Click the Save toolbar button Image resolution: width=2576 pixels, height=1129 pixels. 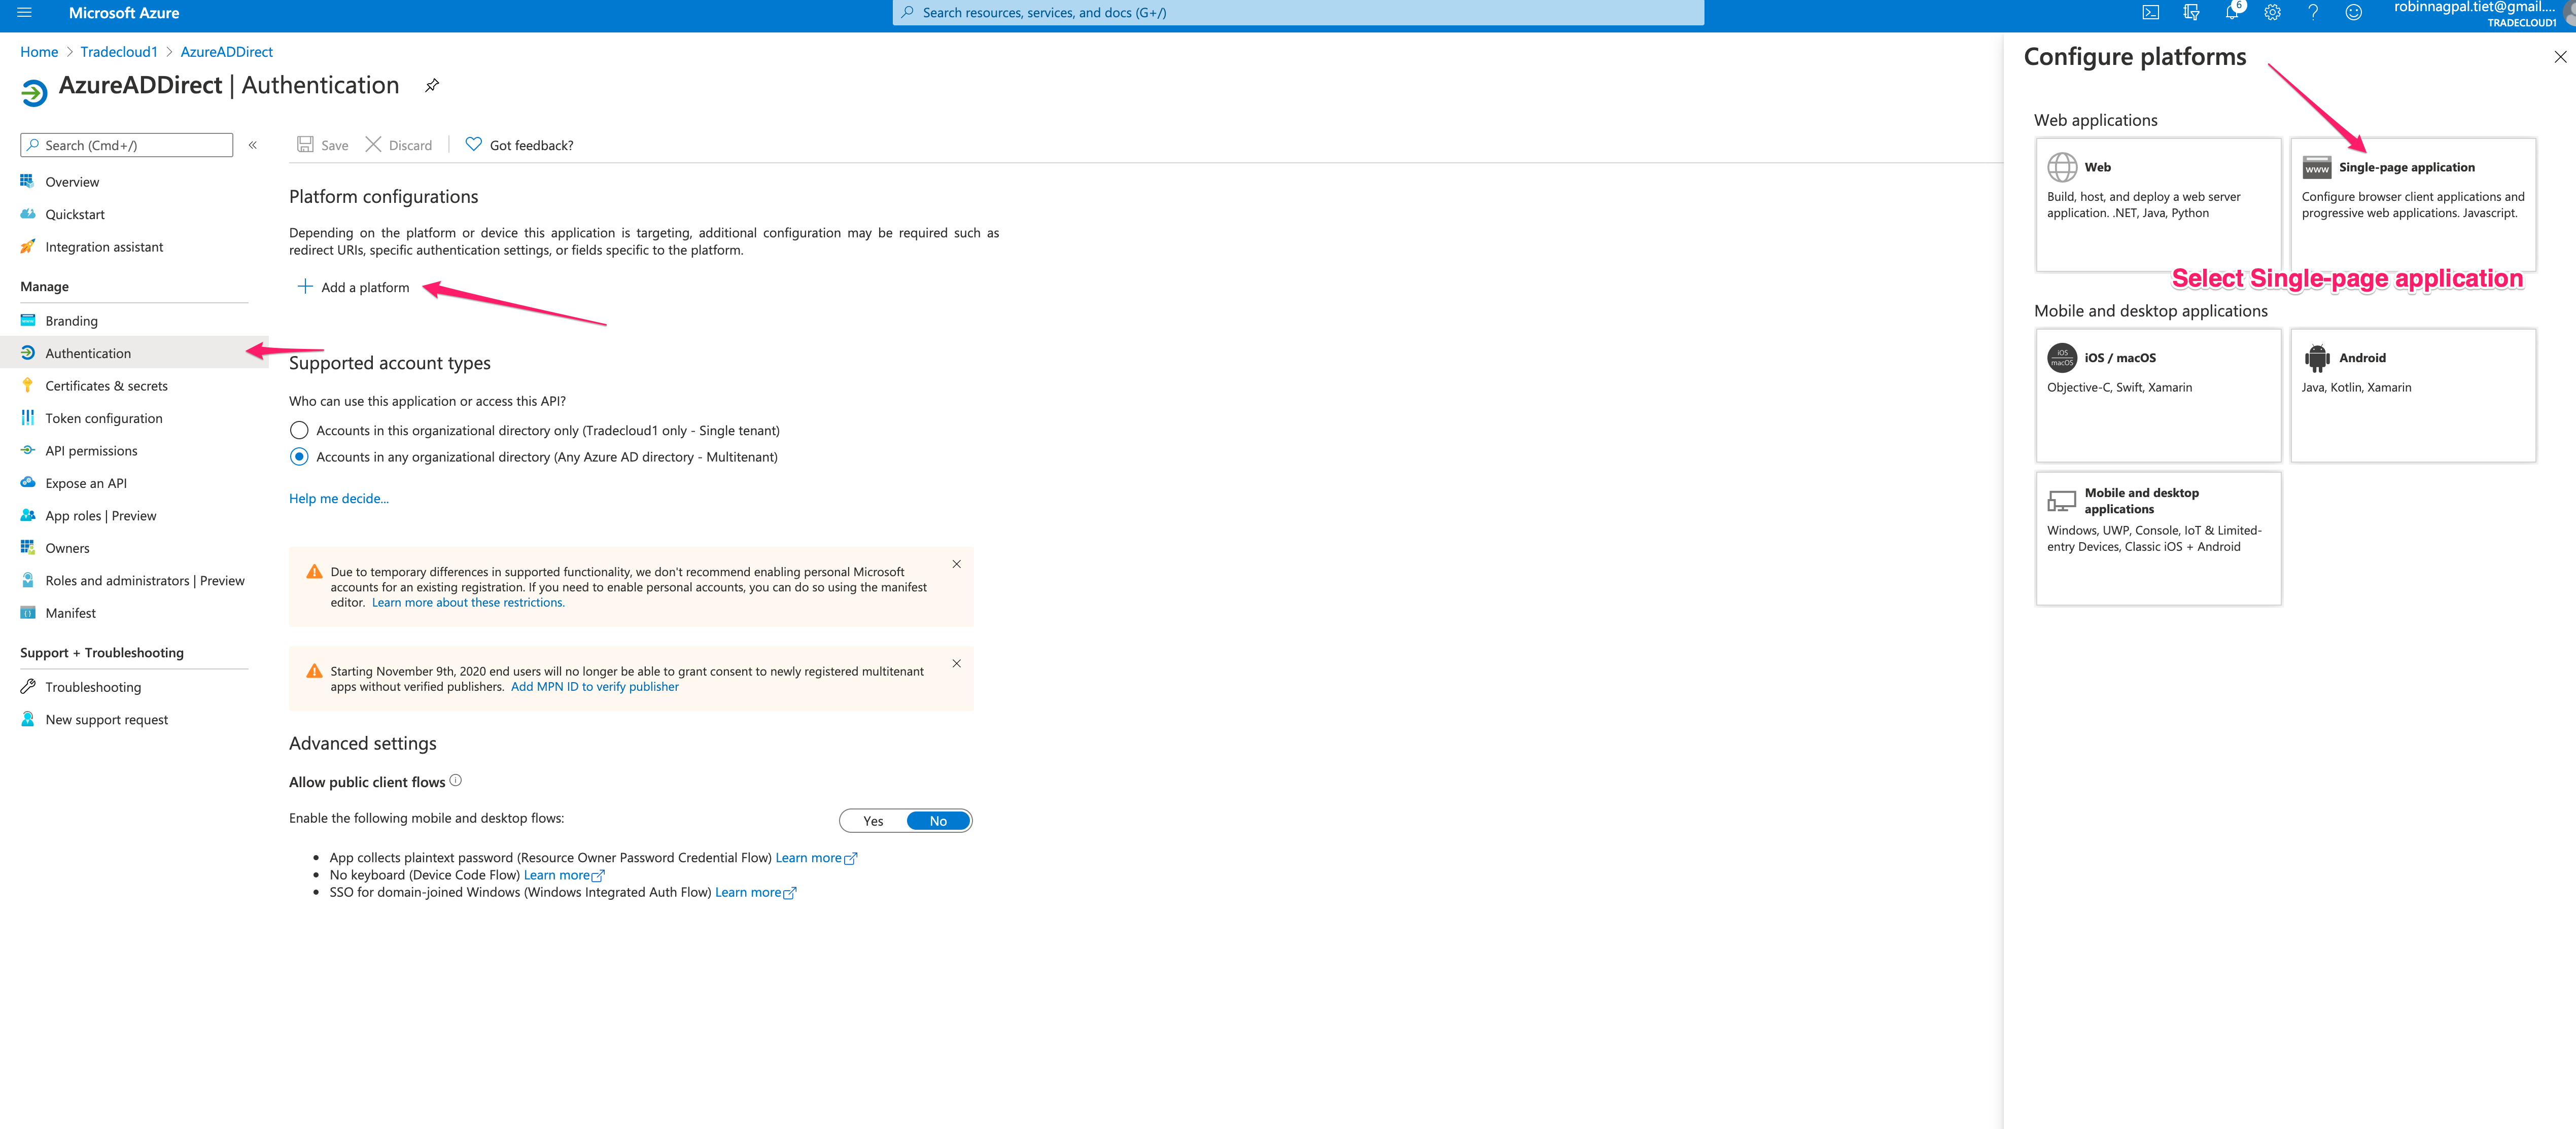click(x=323, y=146)
